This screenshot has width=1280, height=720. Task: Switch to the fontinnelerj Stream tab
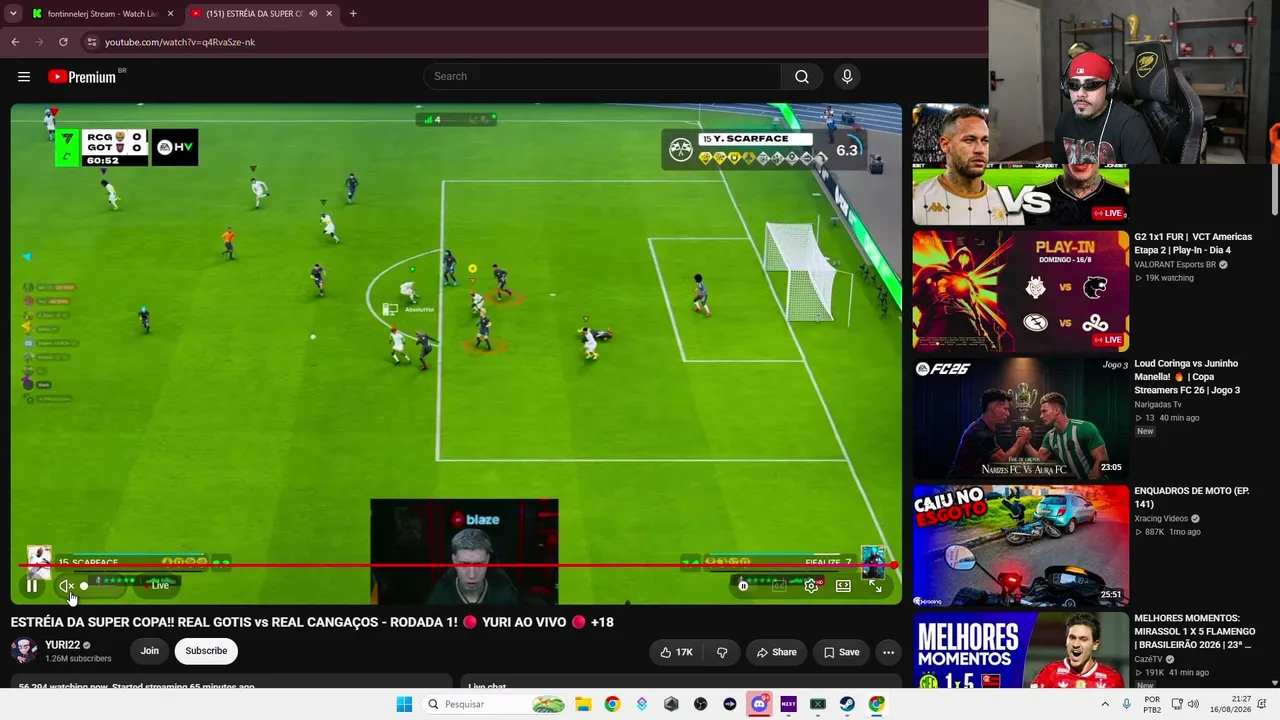click(x=103, y=14)
